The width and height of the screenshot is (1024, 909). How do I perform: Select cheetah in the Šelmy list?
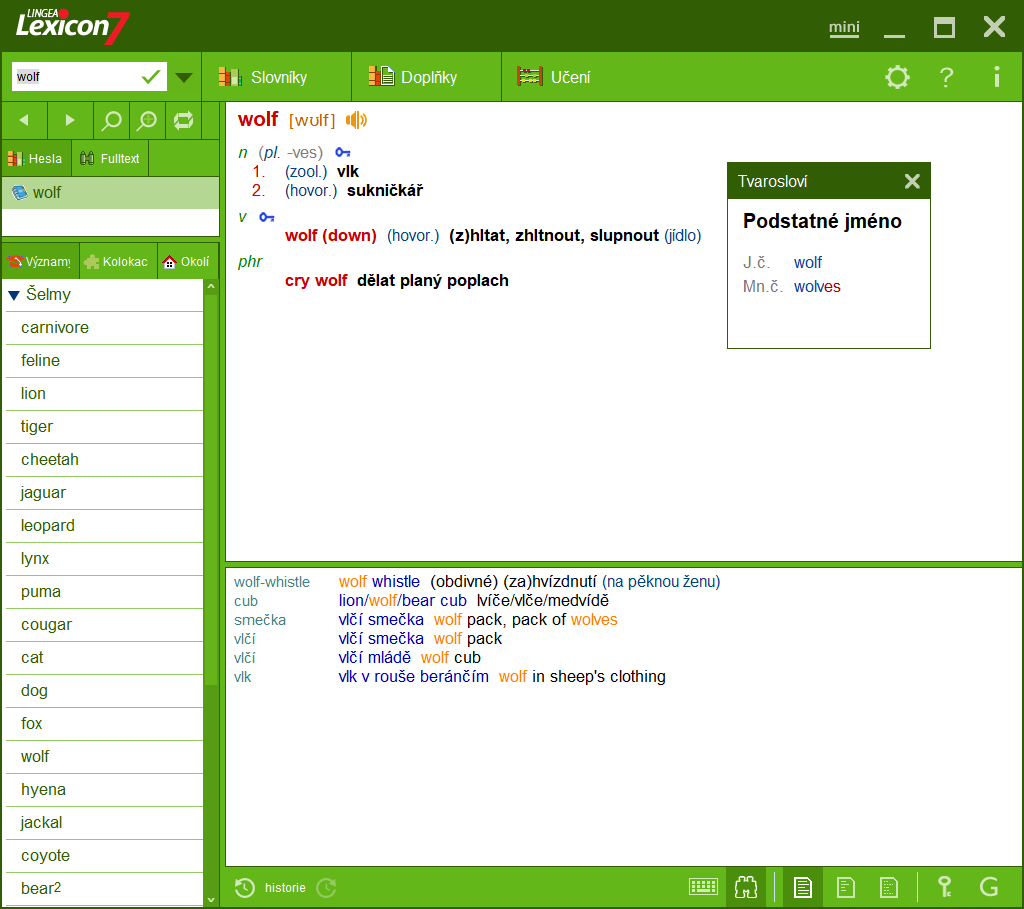point(104,460)
